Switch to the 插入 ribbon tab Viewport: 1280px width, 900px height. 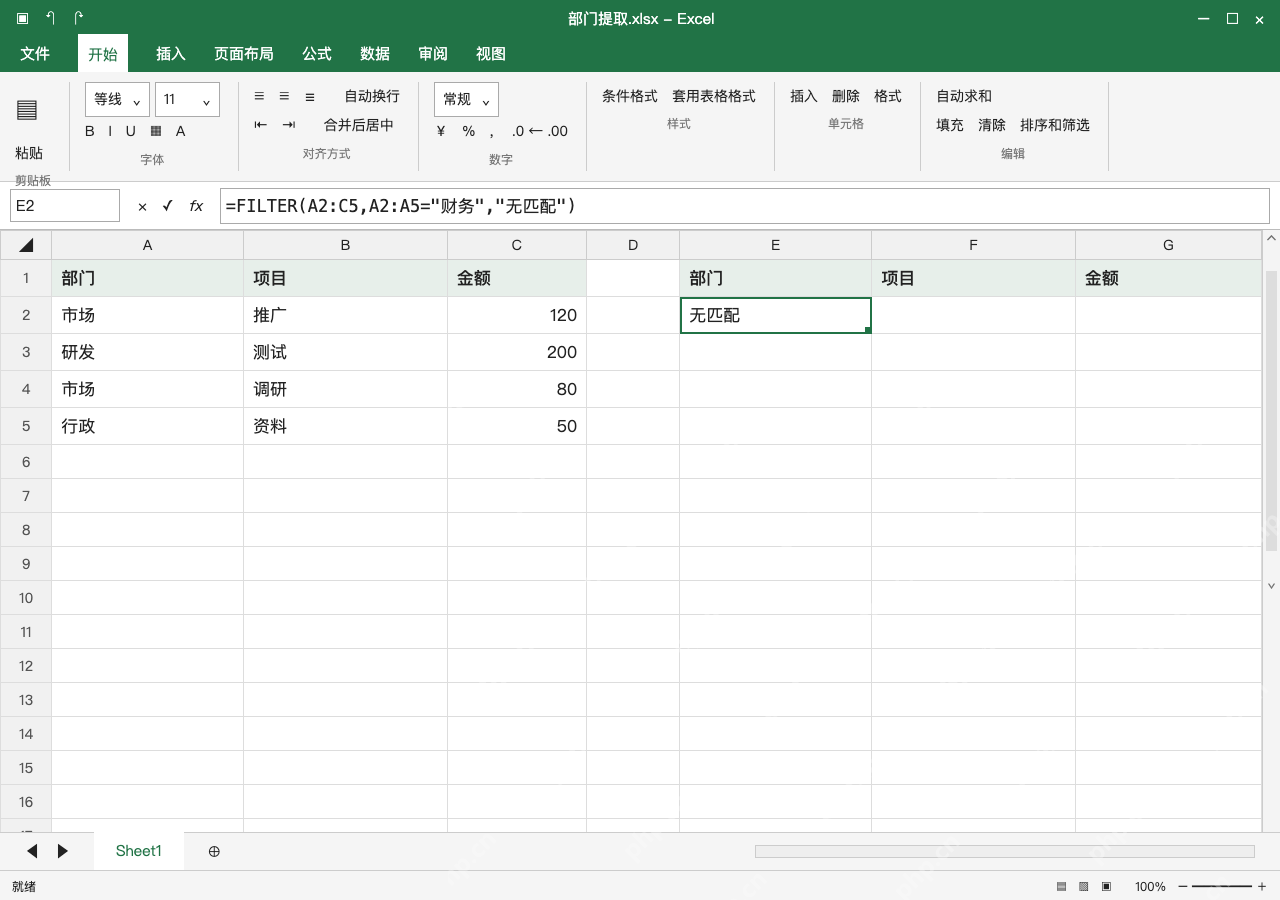[171, 54]
